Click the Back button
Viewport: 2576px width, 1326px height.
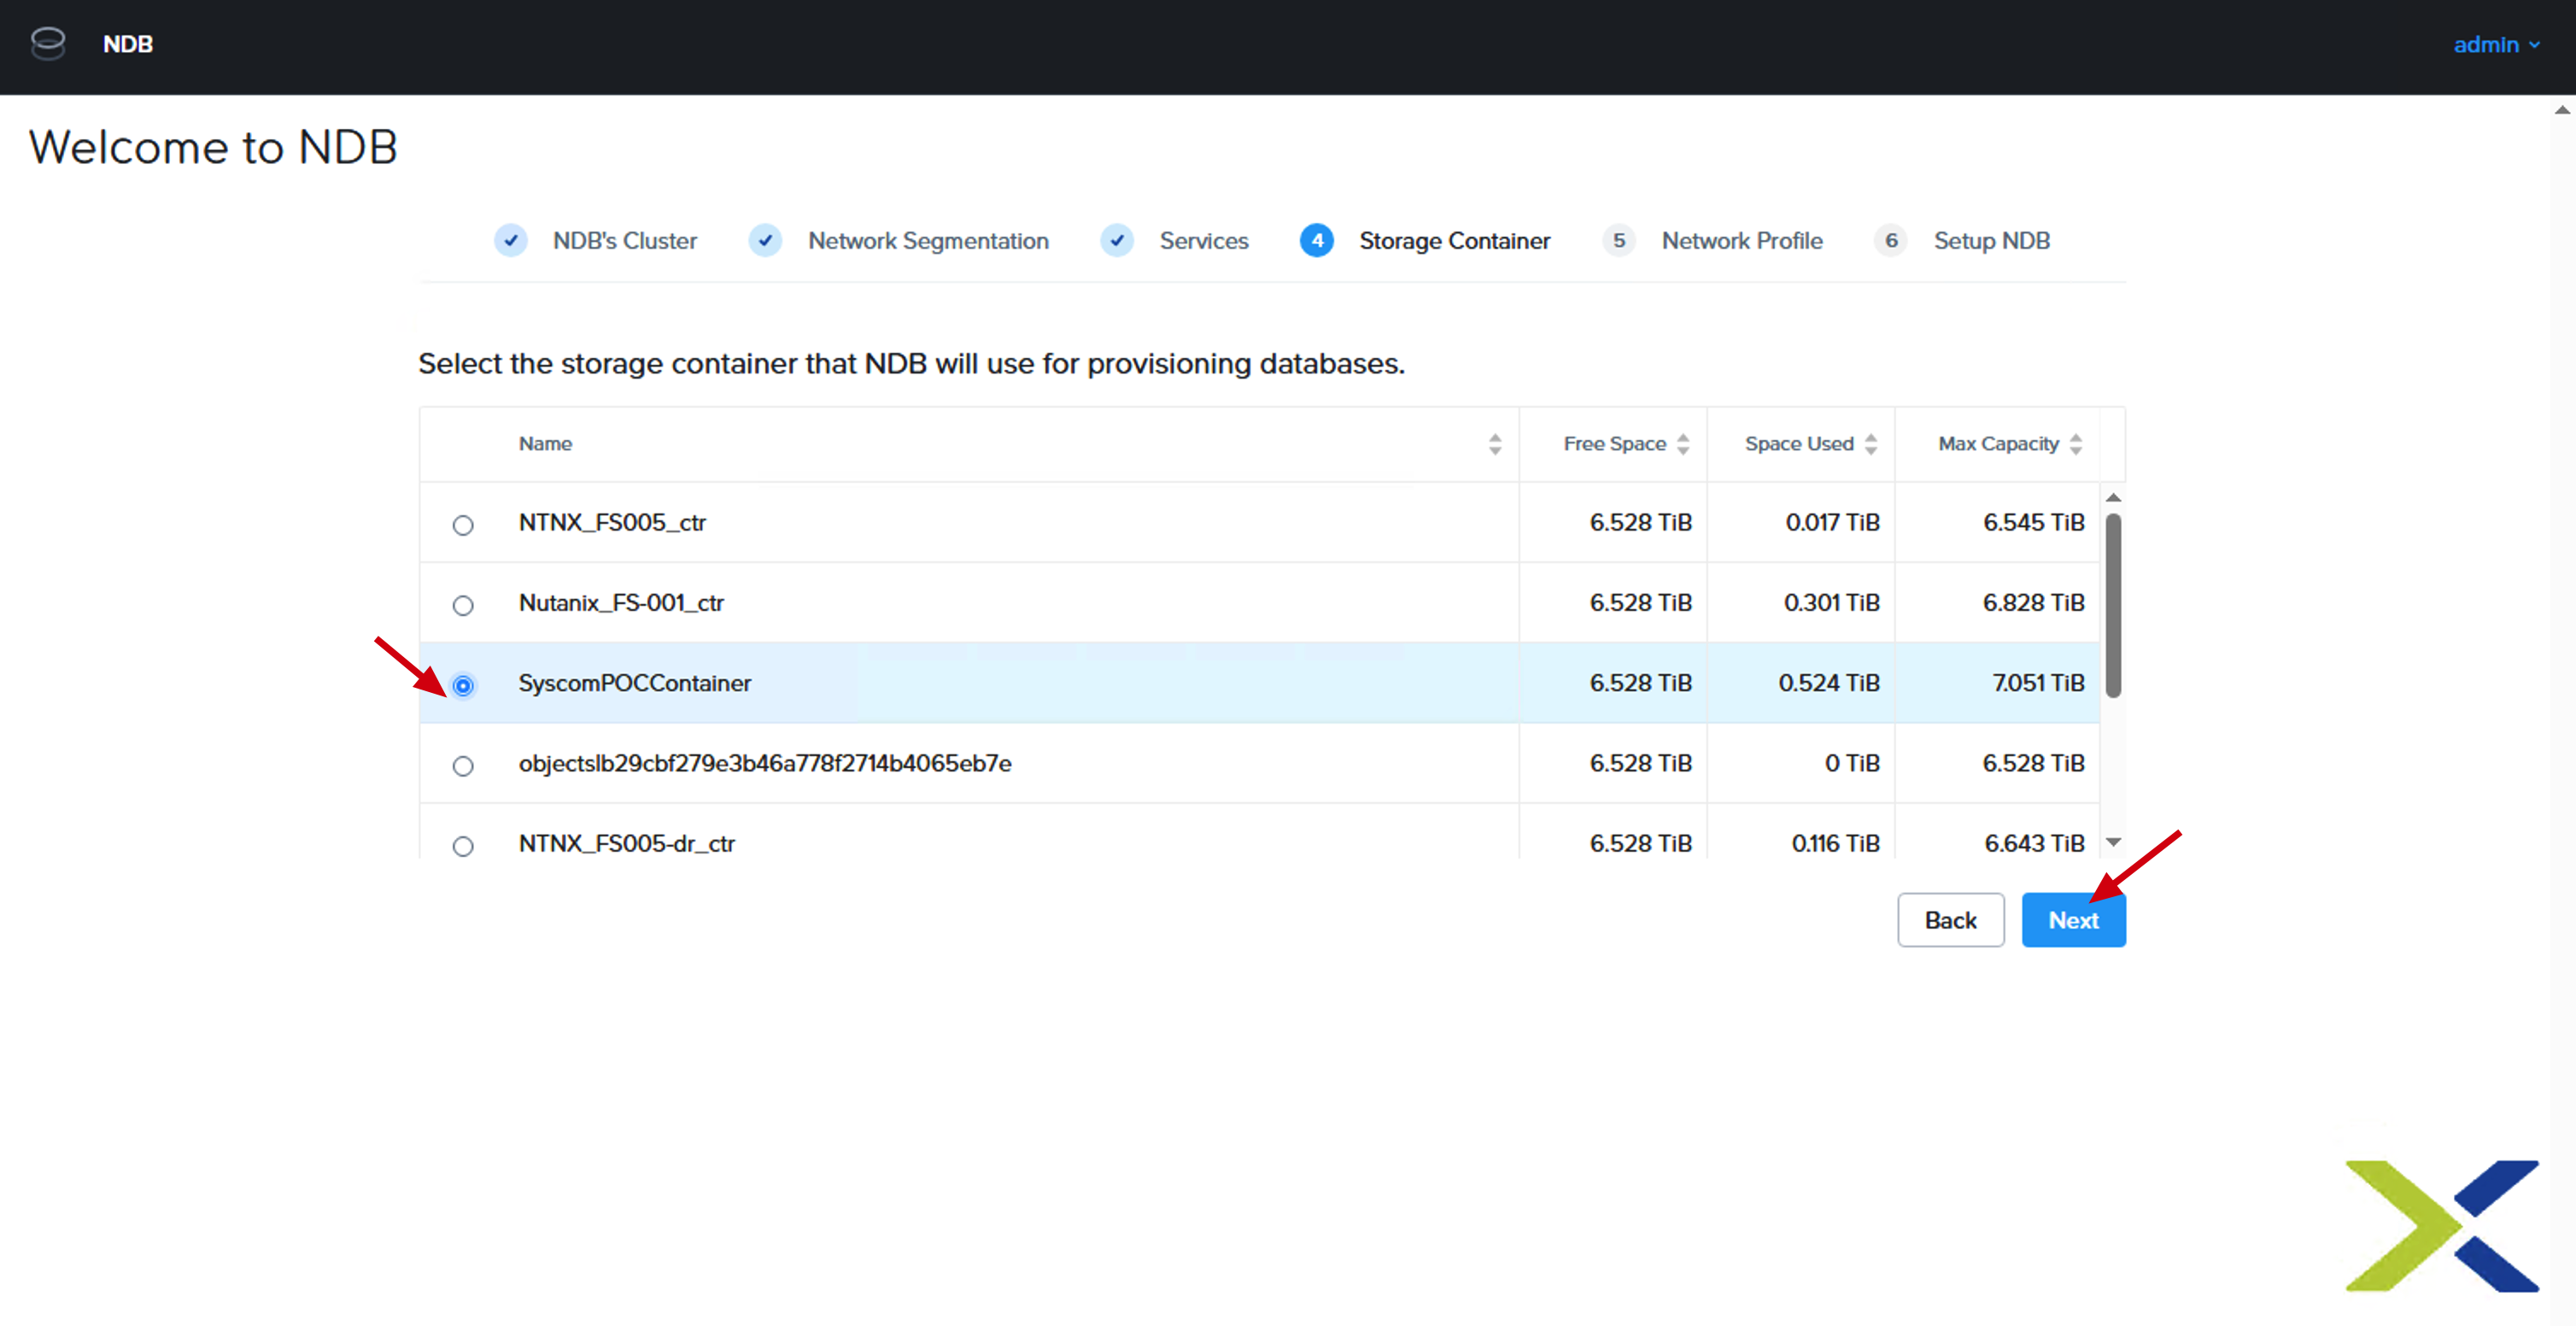(x=1950, y=920)
